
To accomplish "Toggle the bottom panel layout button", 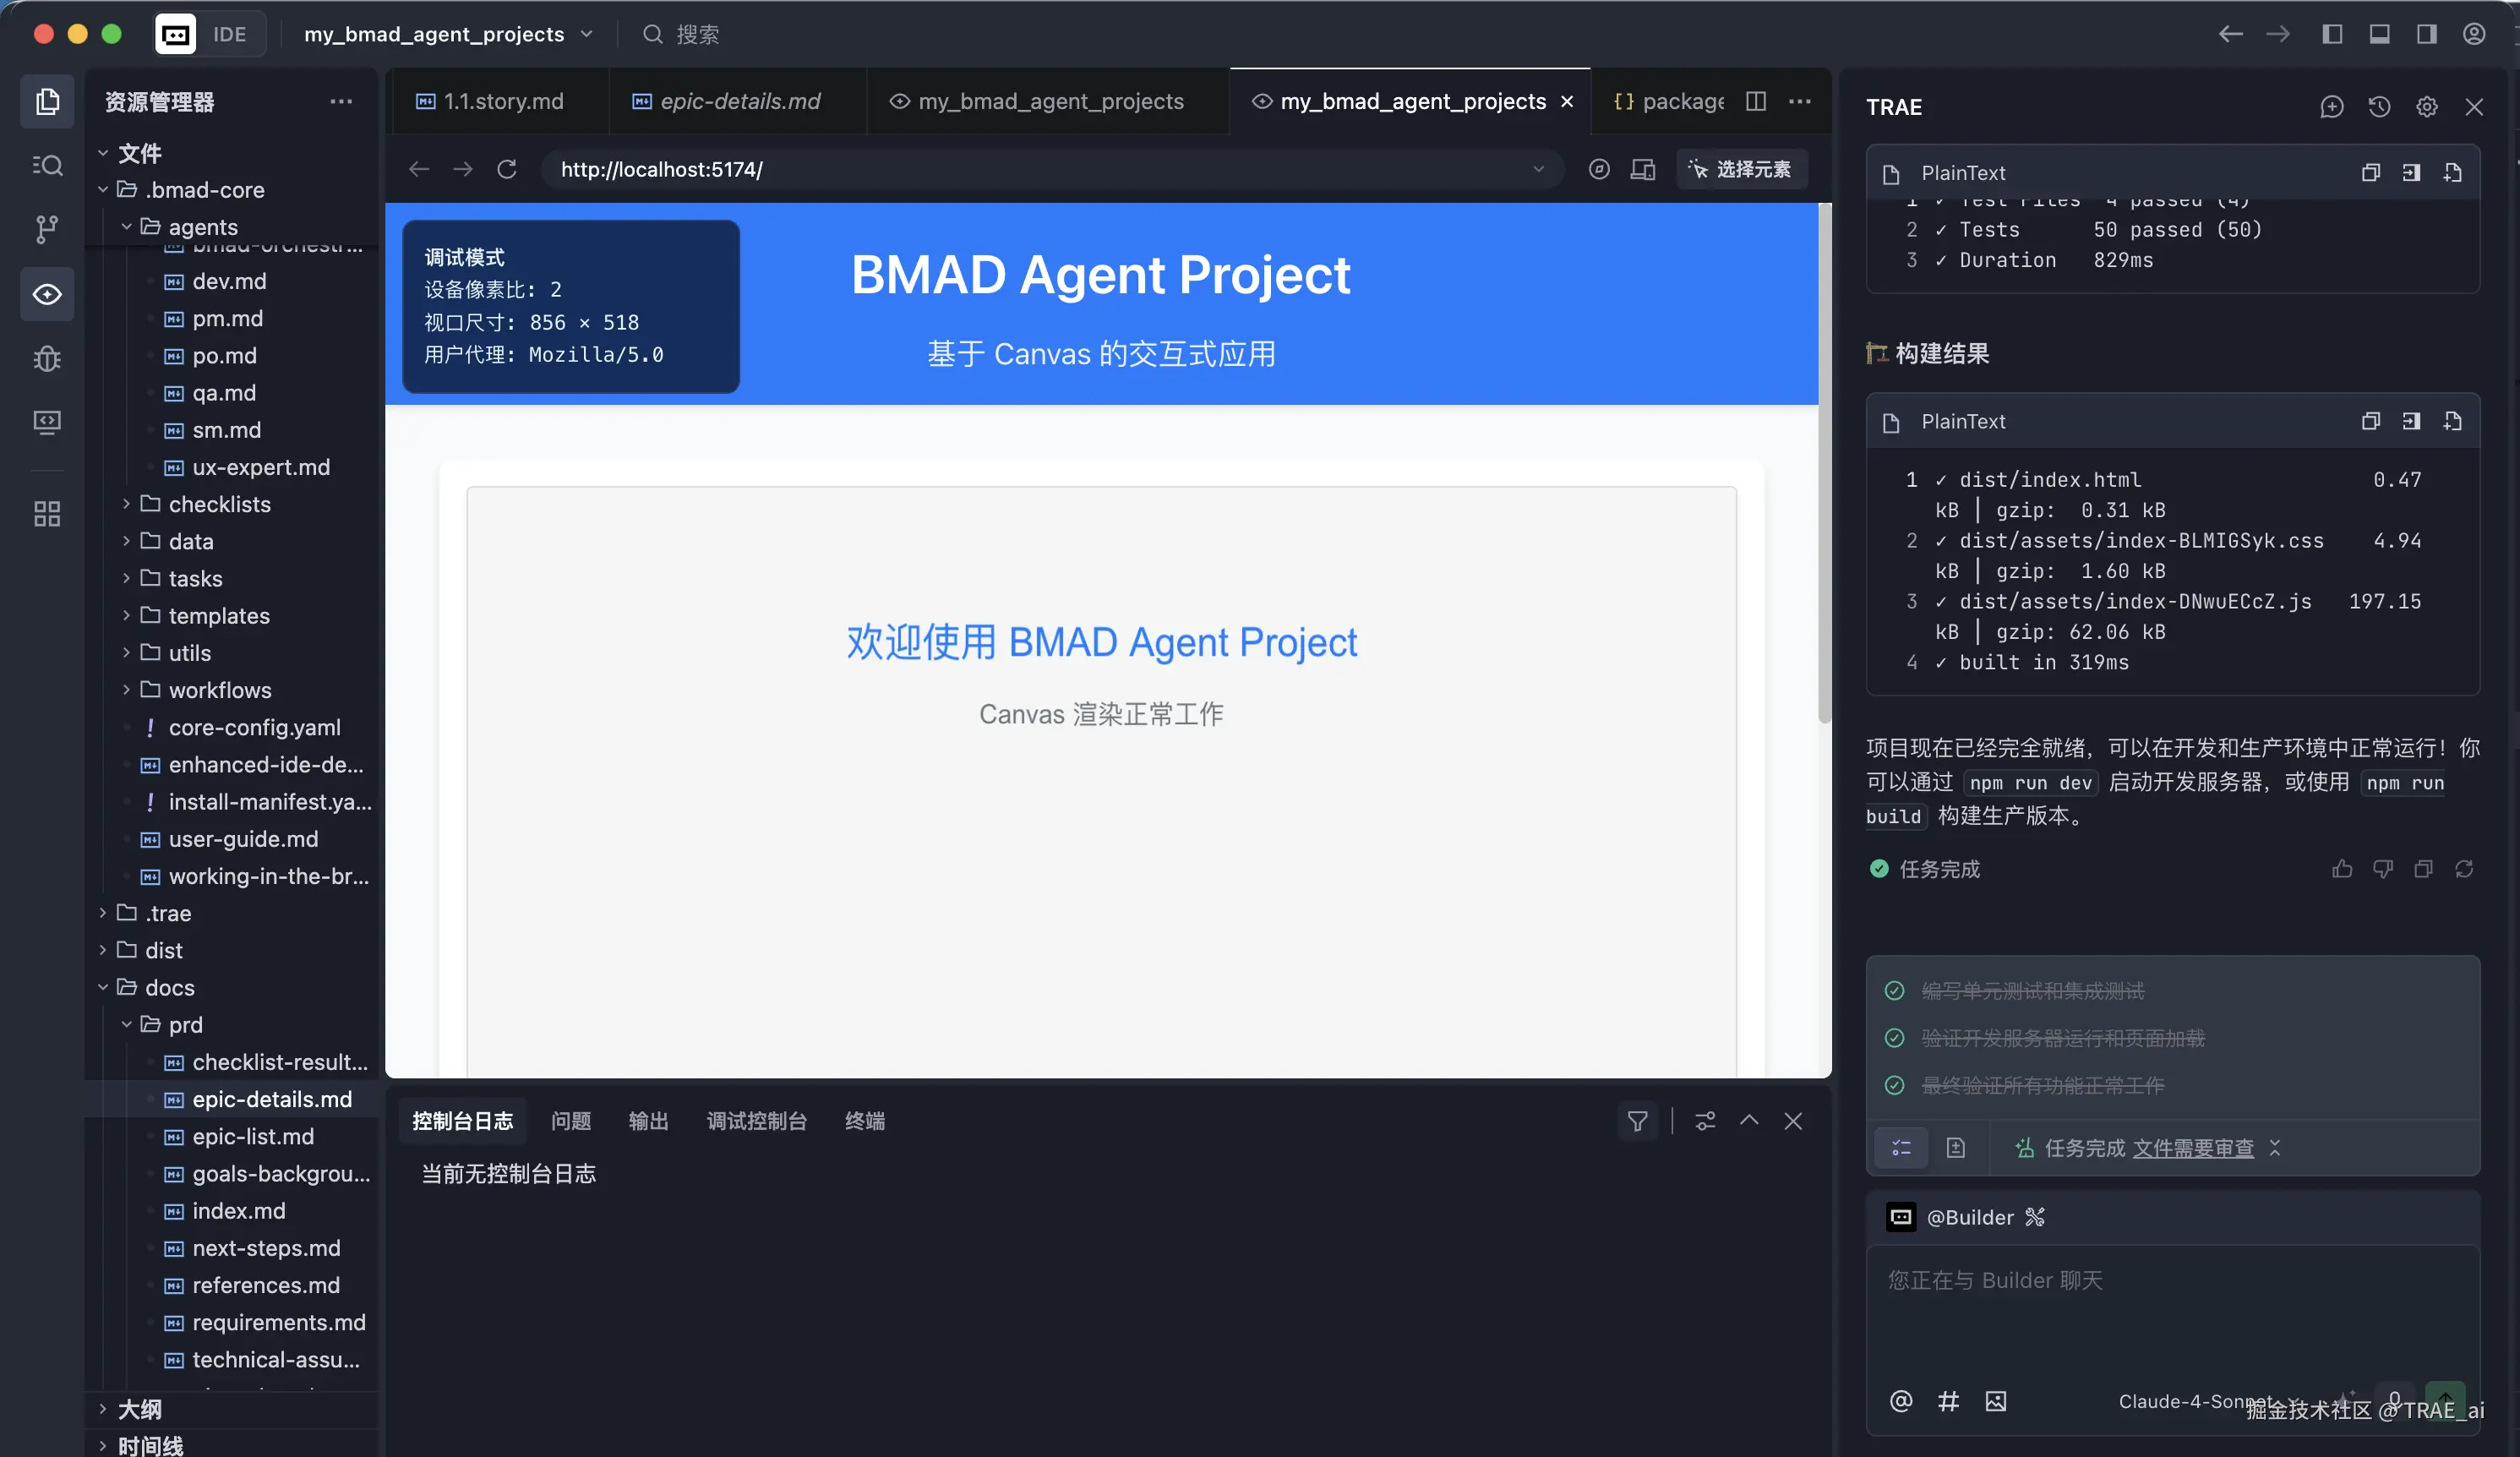I will 2379,34.
